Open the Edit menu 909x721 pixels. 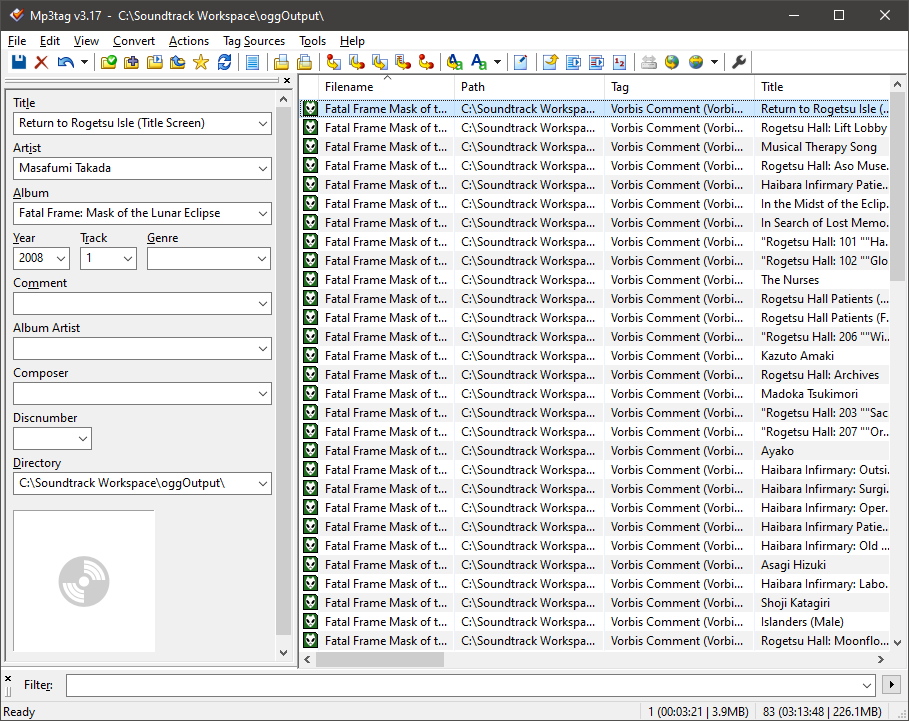click(50, 41)
